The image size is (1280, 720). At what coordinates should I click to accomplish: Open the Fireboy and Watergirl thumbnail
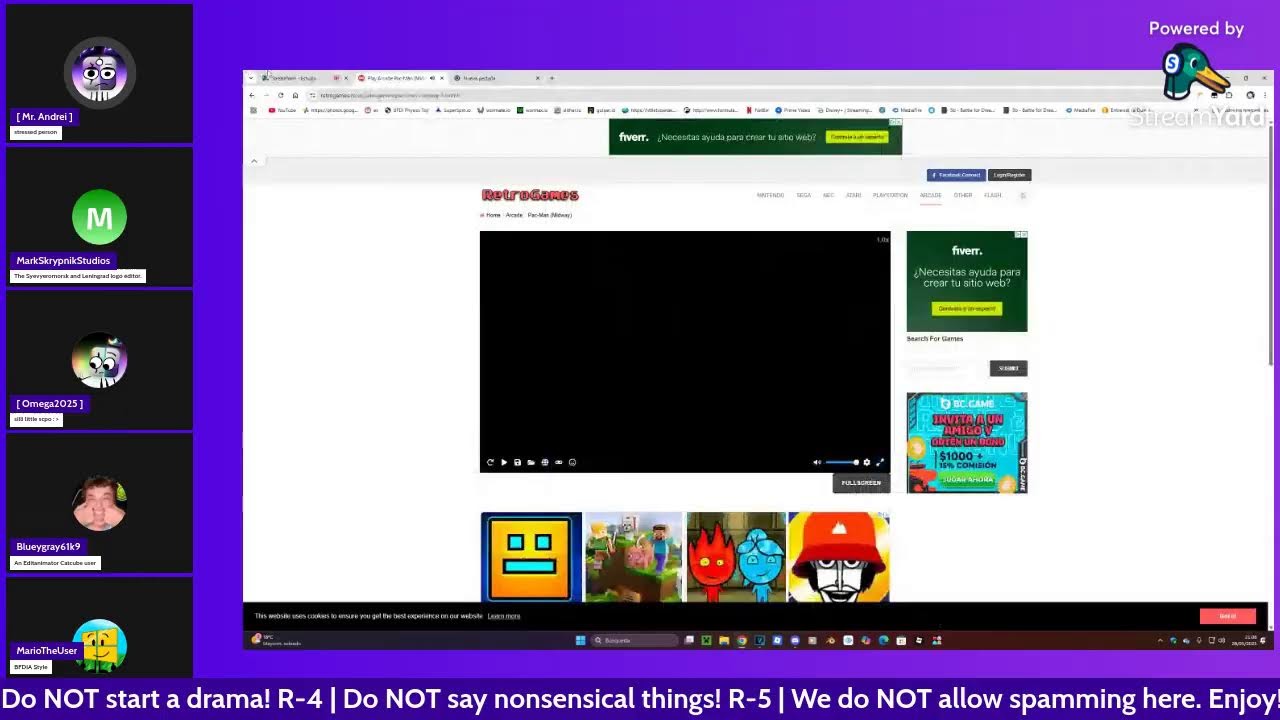click(736, 557)
